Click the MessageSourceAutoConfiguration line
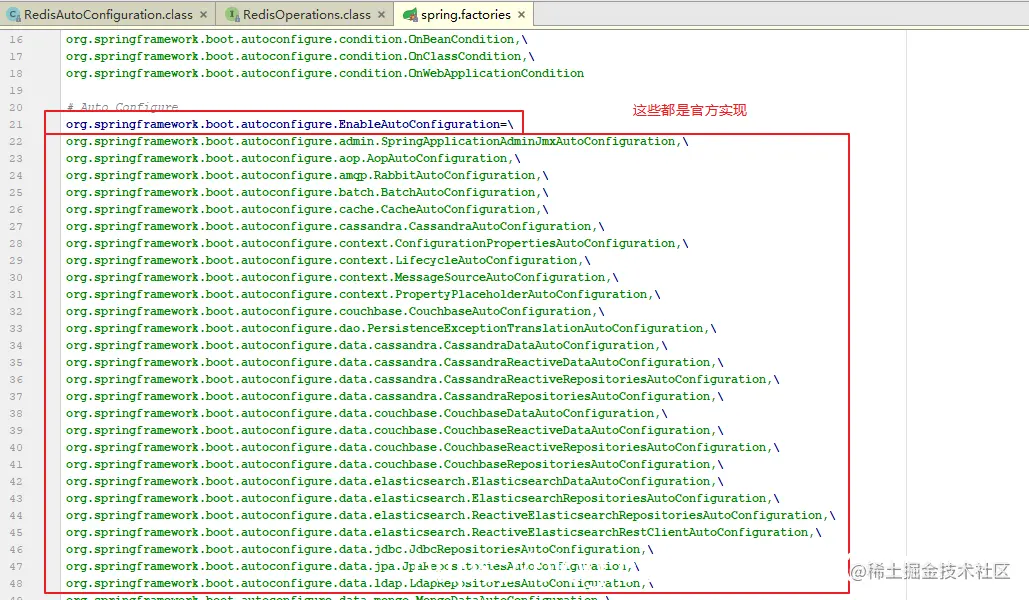 342,278
